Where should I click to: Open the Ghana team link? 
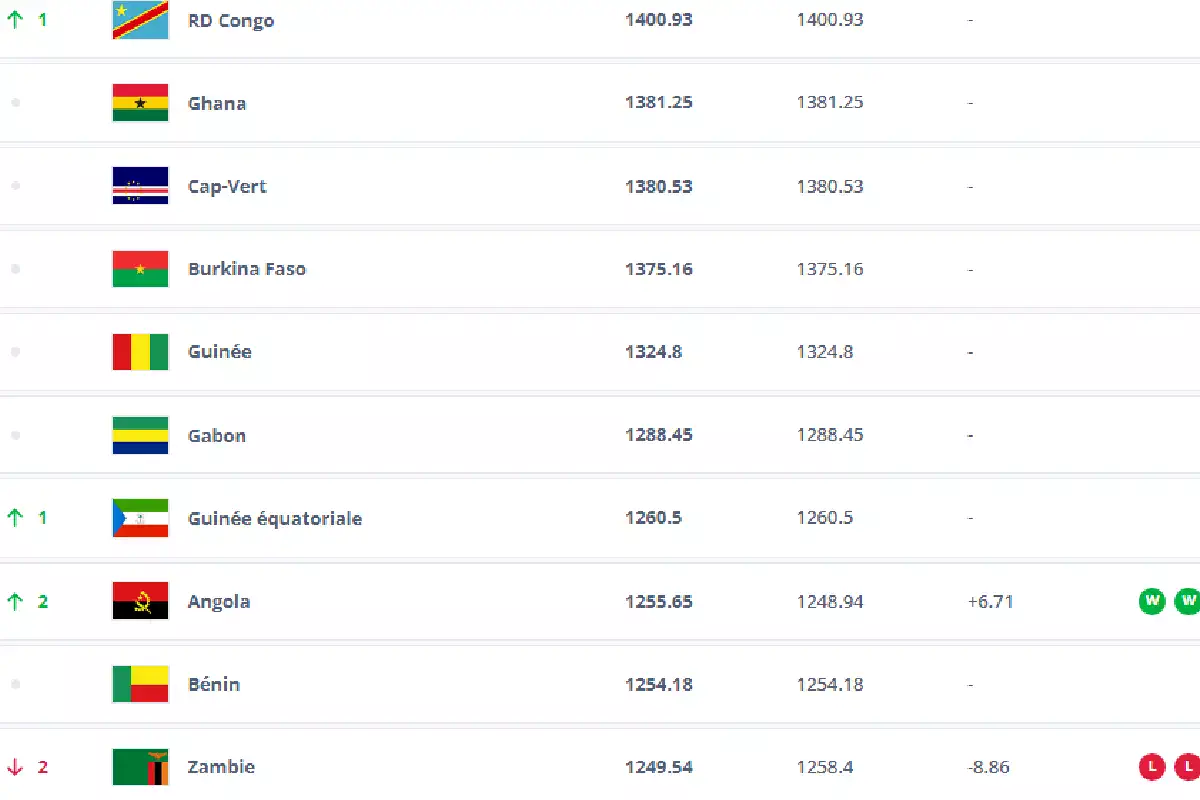tap(217, 103)
